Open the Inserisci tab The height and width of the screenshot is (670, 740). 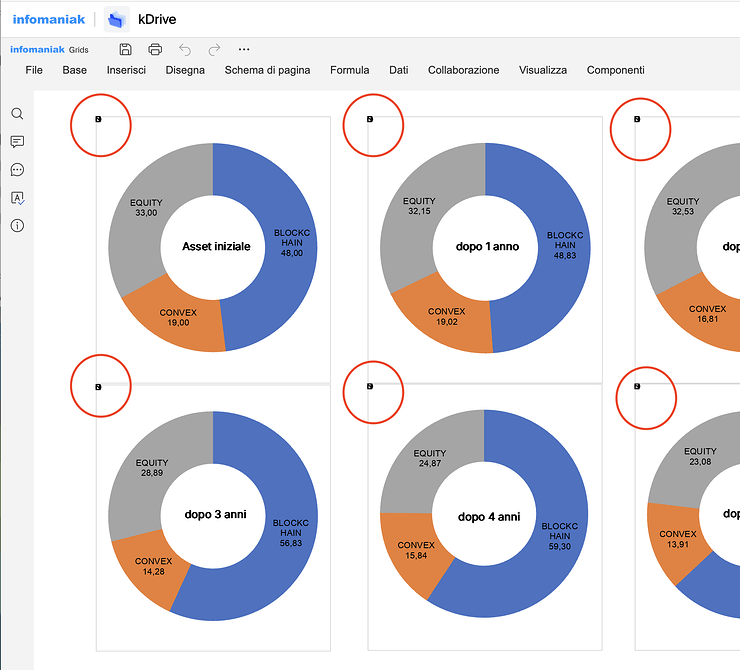pos(126,70)
